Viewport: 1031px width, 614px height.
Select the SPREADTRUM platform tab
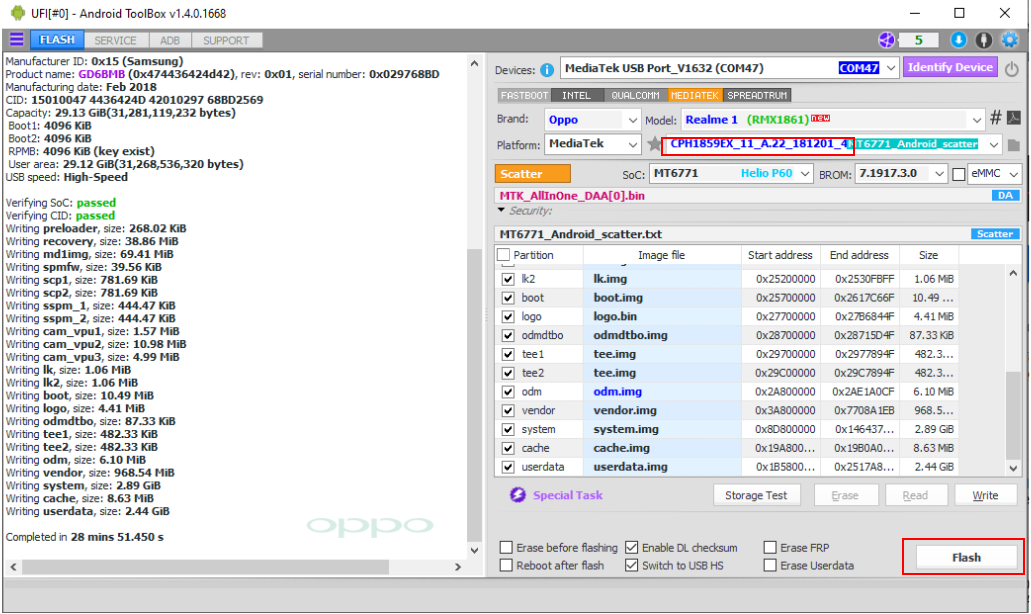pos(757,95)
